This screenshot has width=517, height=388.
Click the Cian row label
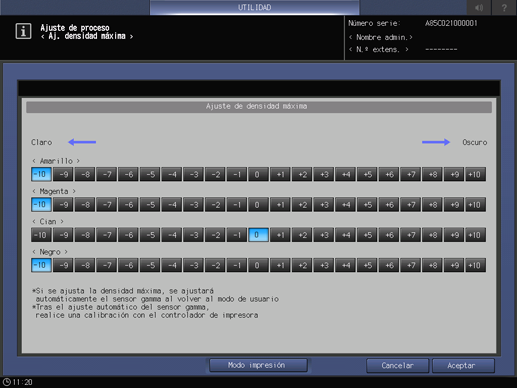(x=48, y=222)
